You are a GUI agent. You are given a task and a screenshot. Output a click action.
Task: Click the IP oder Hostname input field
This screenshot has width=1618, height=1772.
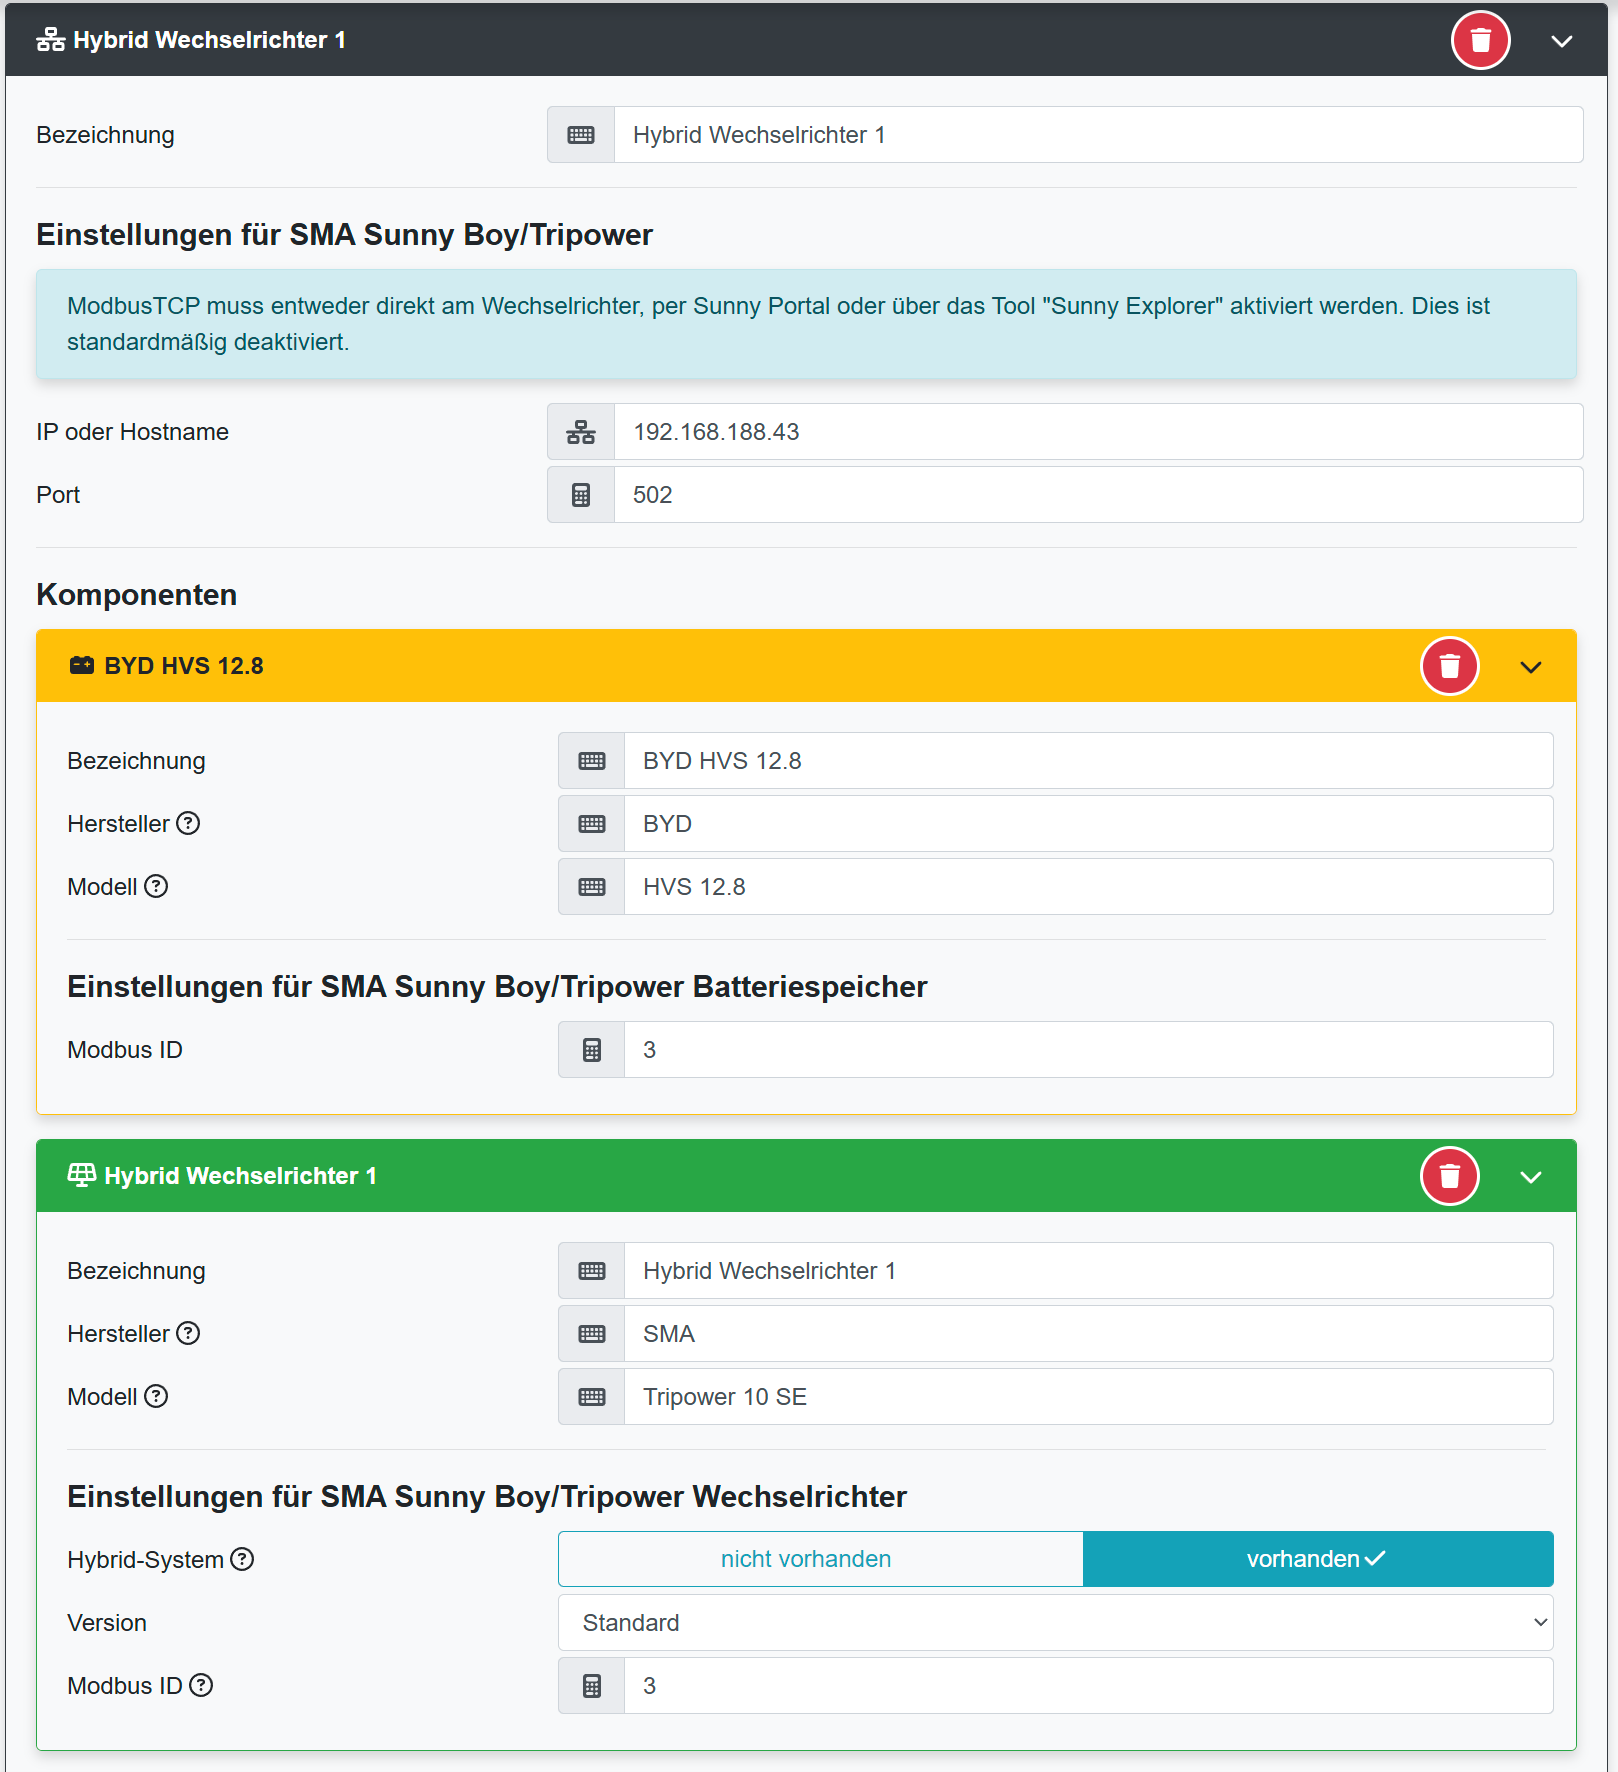tap(1097, 432)
